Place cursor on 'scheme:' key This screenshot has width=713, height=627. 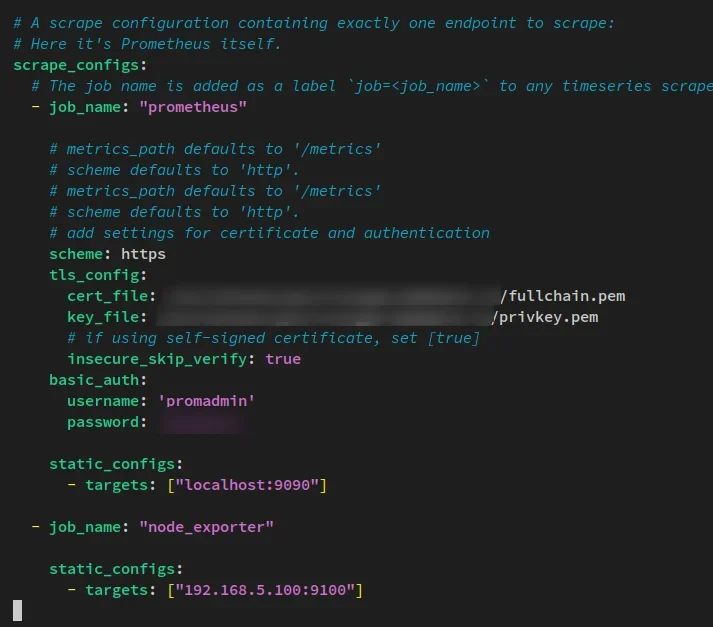[80, 254]
